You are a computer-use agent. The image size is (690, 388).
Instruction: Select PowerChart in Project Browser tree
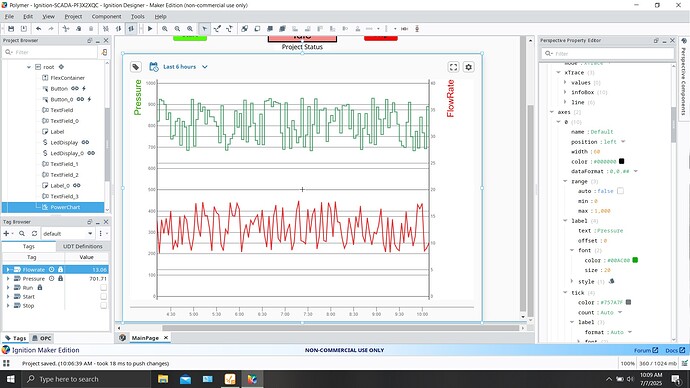pyautogui.click(x=65, y=207)
